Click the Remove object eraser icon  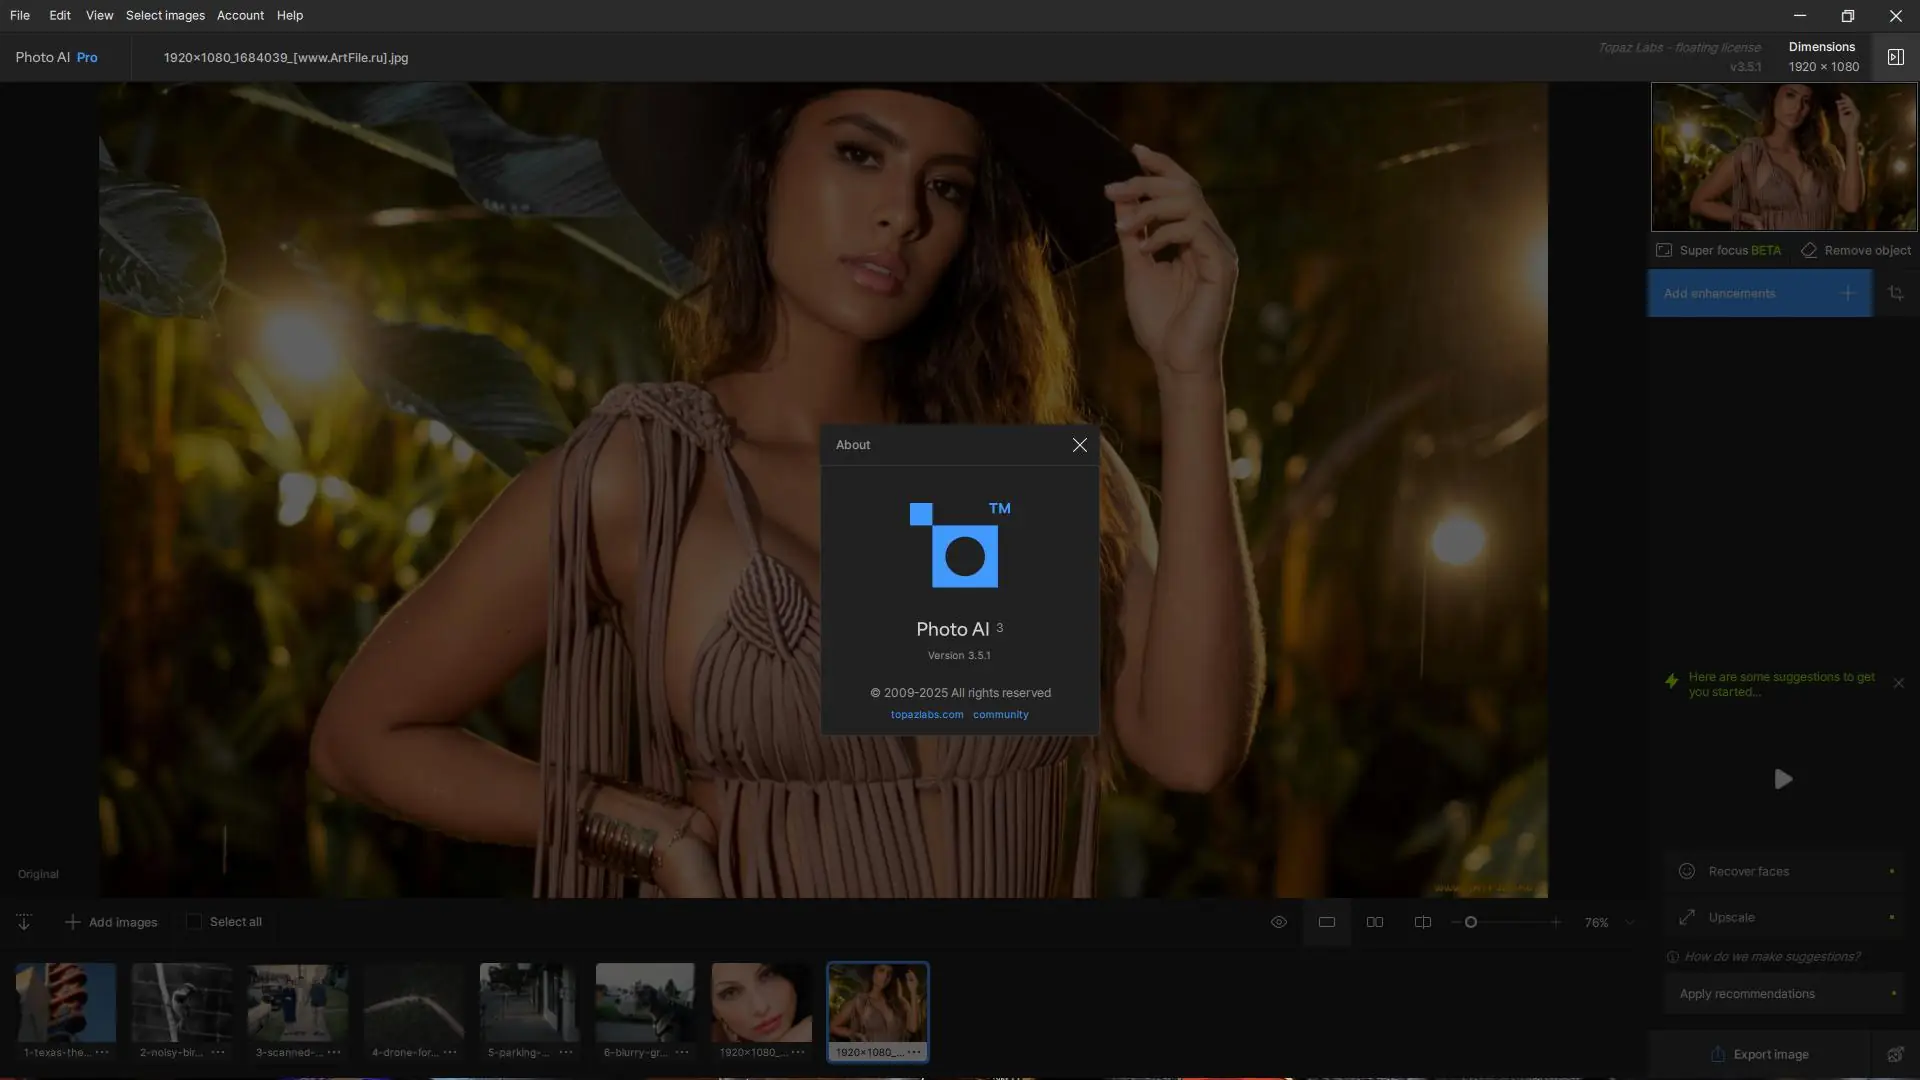coord(1809,251)
